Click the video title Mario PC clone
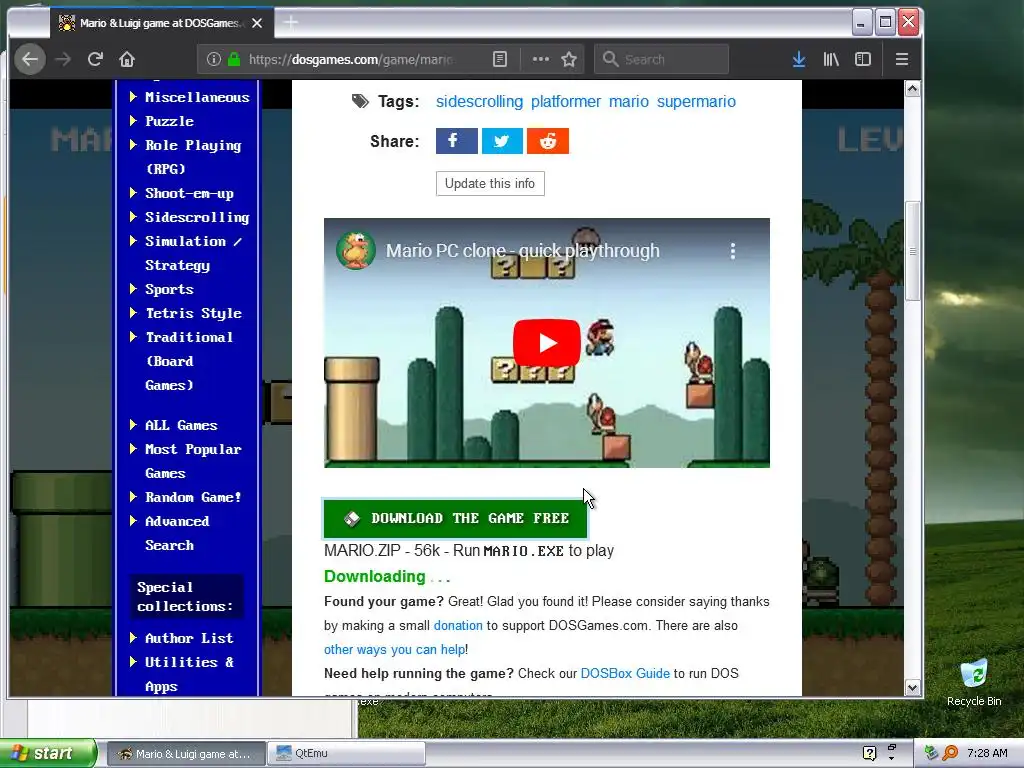Screen dimensions: 1024x768 click(x=522, y=251)
